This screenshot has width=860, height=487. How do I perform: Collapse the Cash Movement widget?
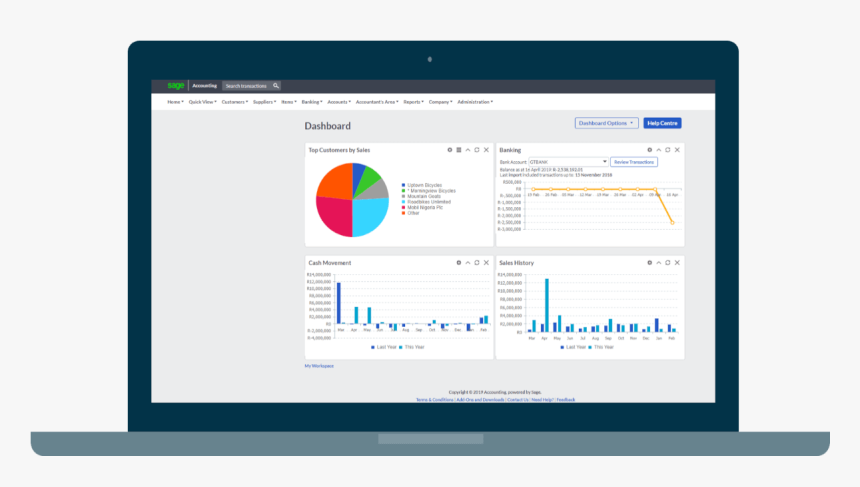click(468, 263)
